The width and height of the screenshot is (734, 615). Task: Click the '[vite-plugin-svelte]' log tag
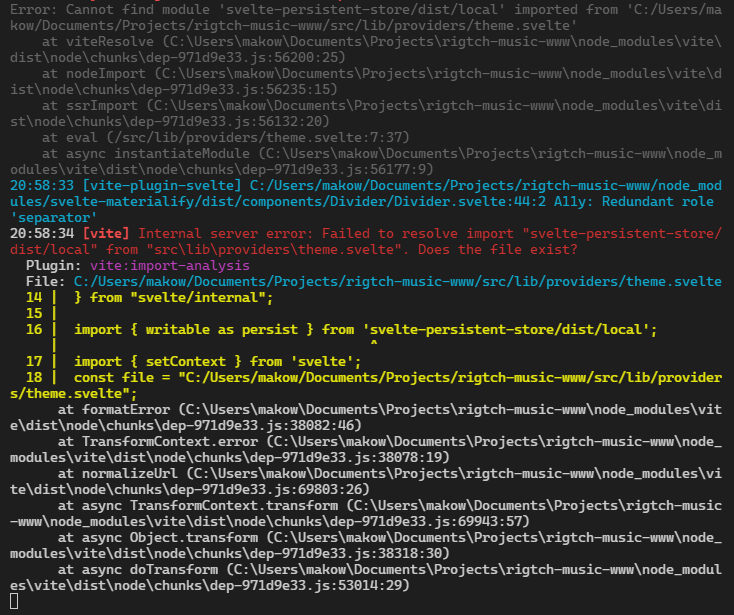tap(162, 185)
